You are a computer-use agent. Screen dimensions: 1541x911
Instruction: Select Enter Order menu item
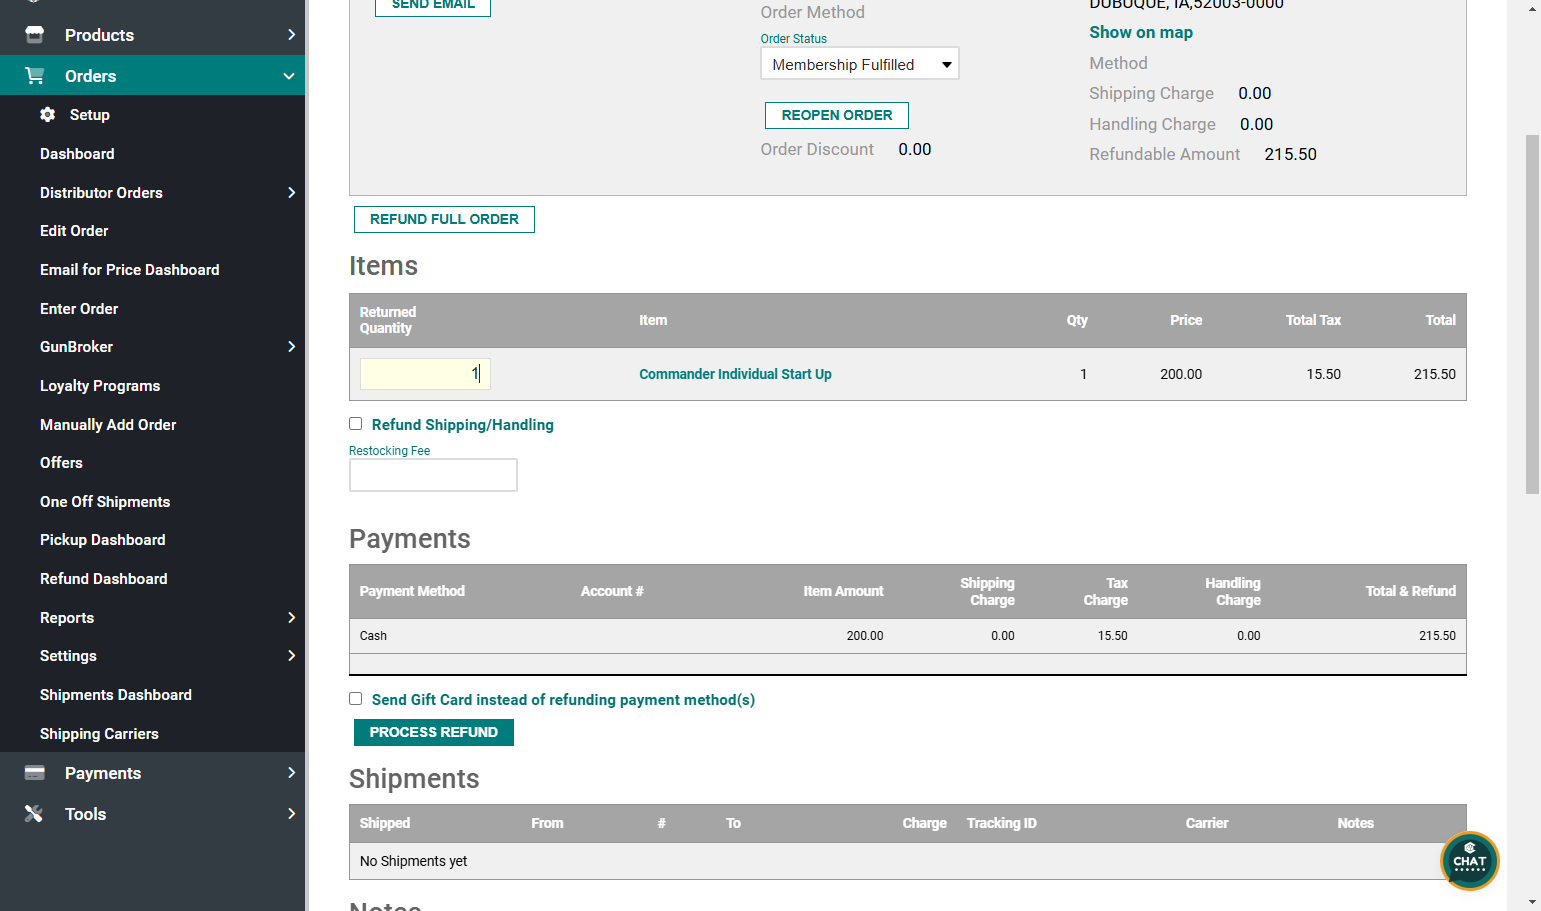tap(79, 309)
